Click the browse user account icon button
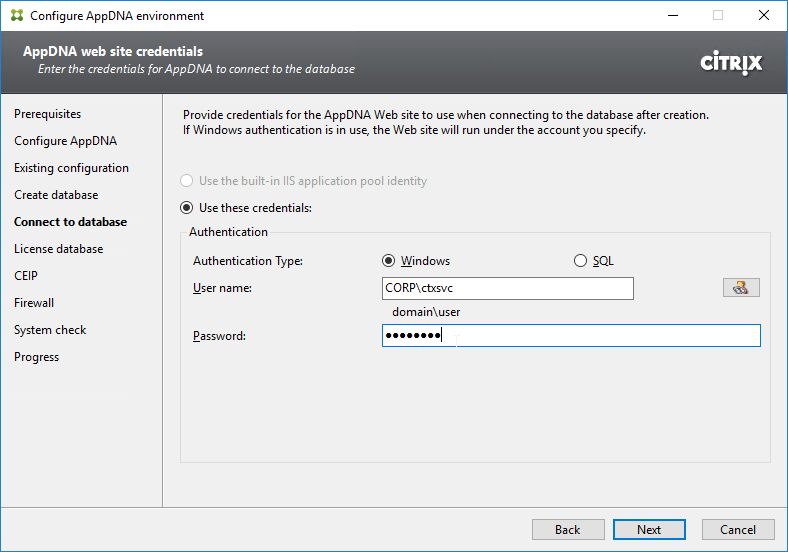788x552 pixels. point(741,288)
